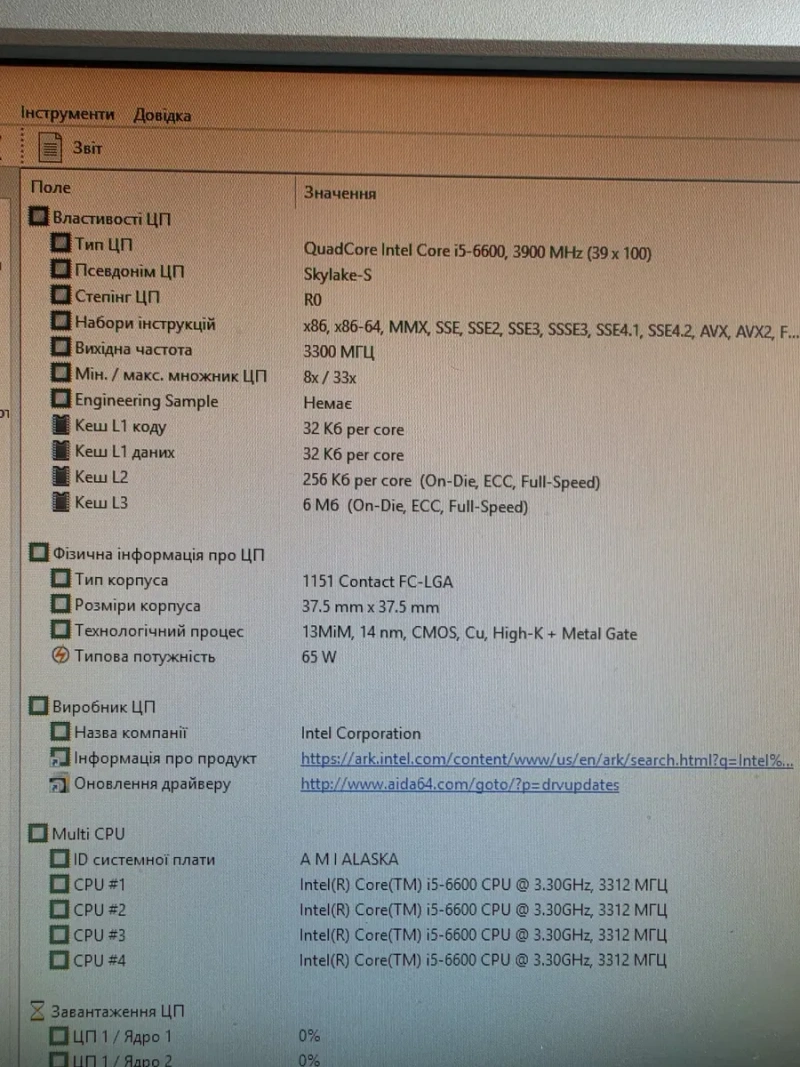Sort by the Значення column header

point(339,193)
